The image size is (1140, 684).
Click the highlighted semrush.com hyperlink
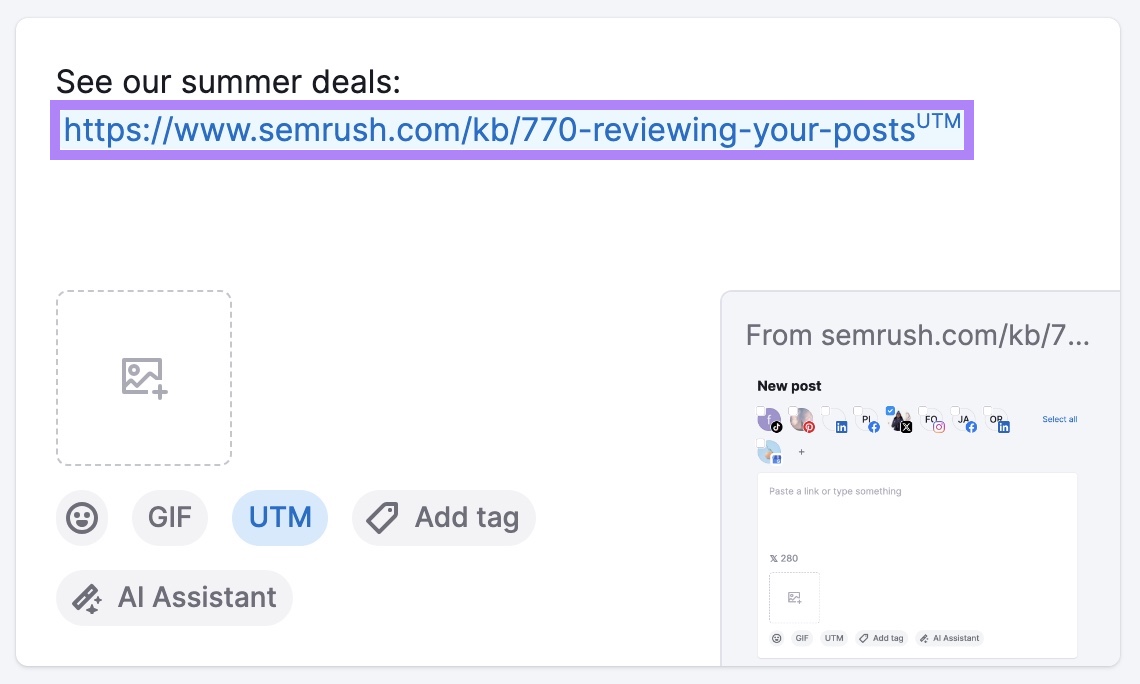click(490, 130)
